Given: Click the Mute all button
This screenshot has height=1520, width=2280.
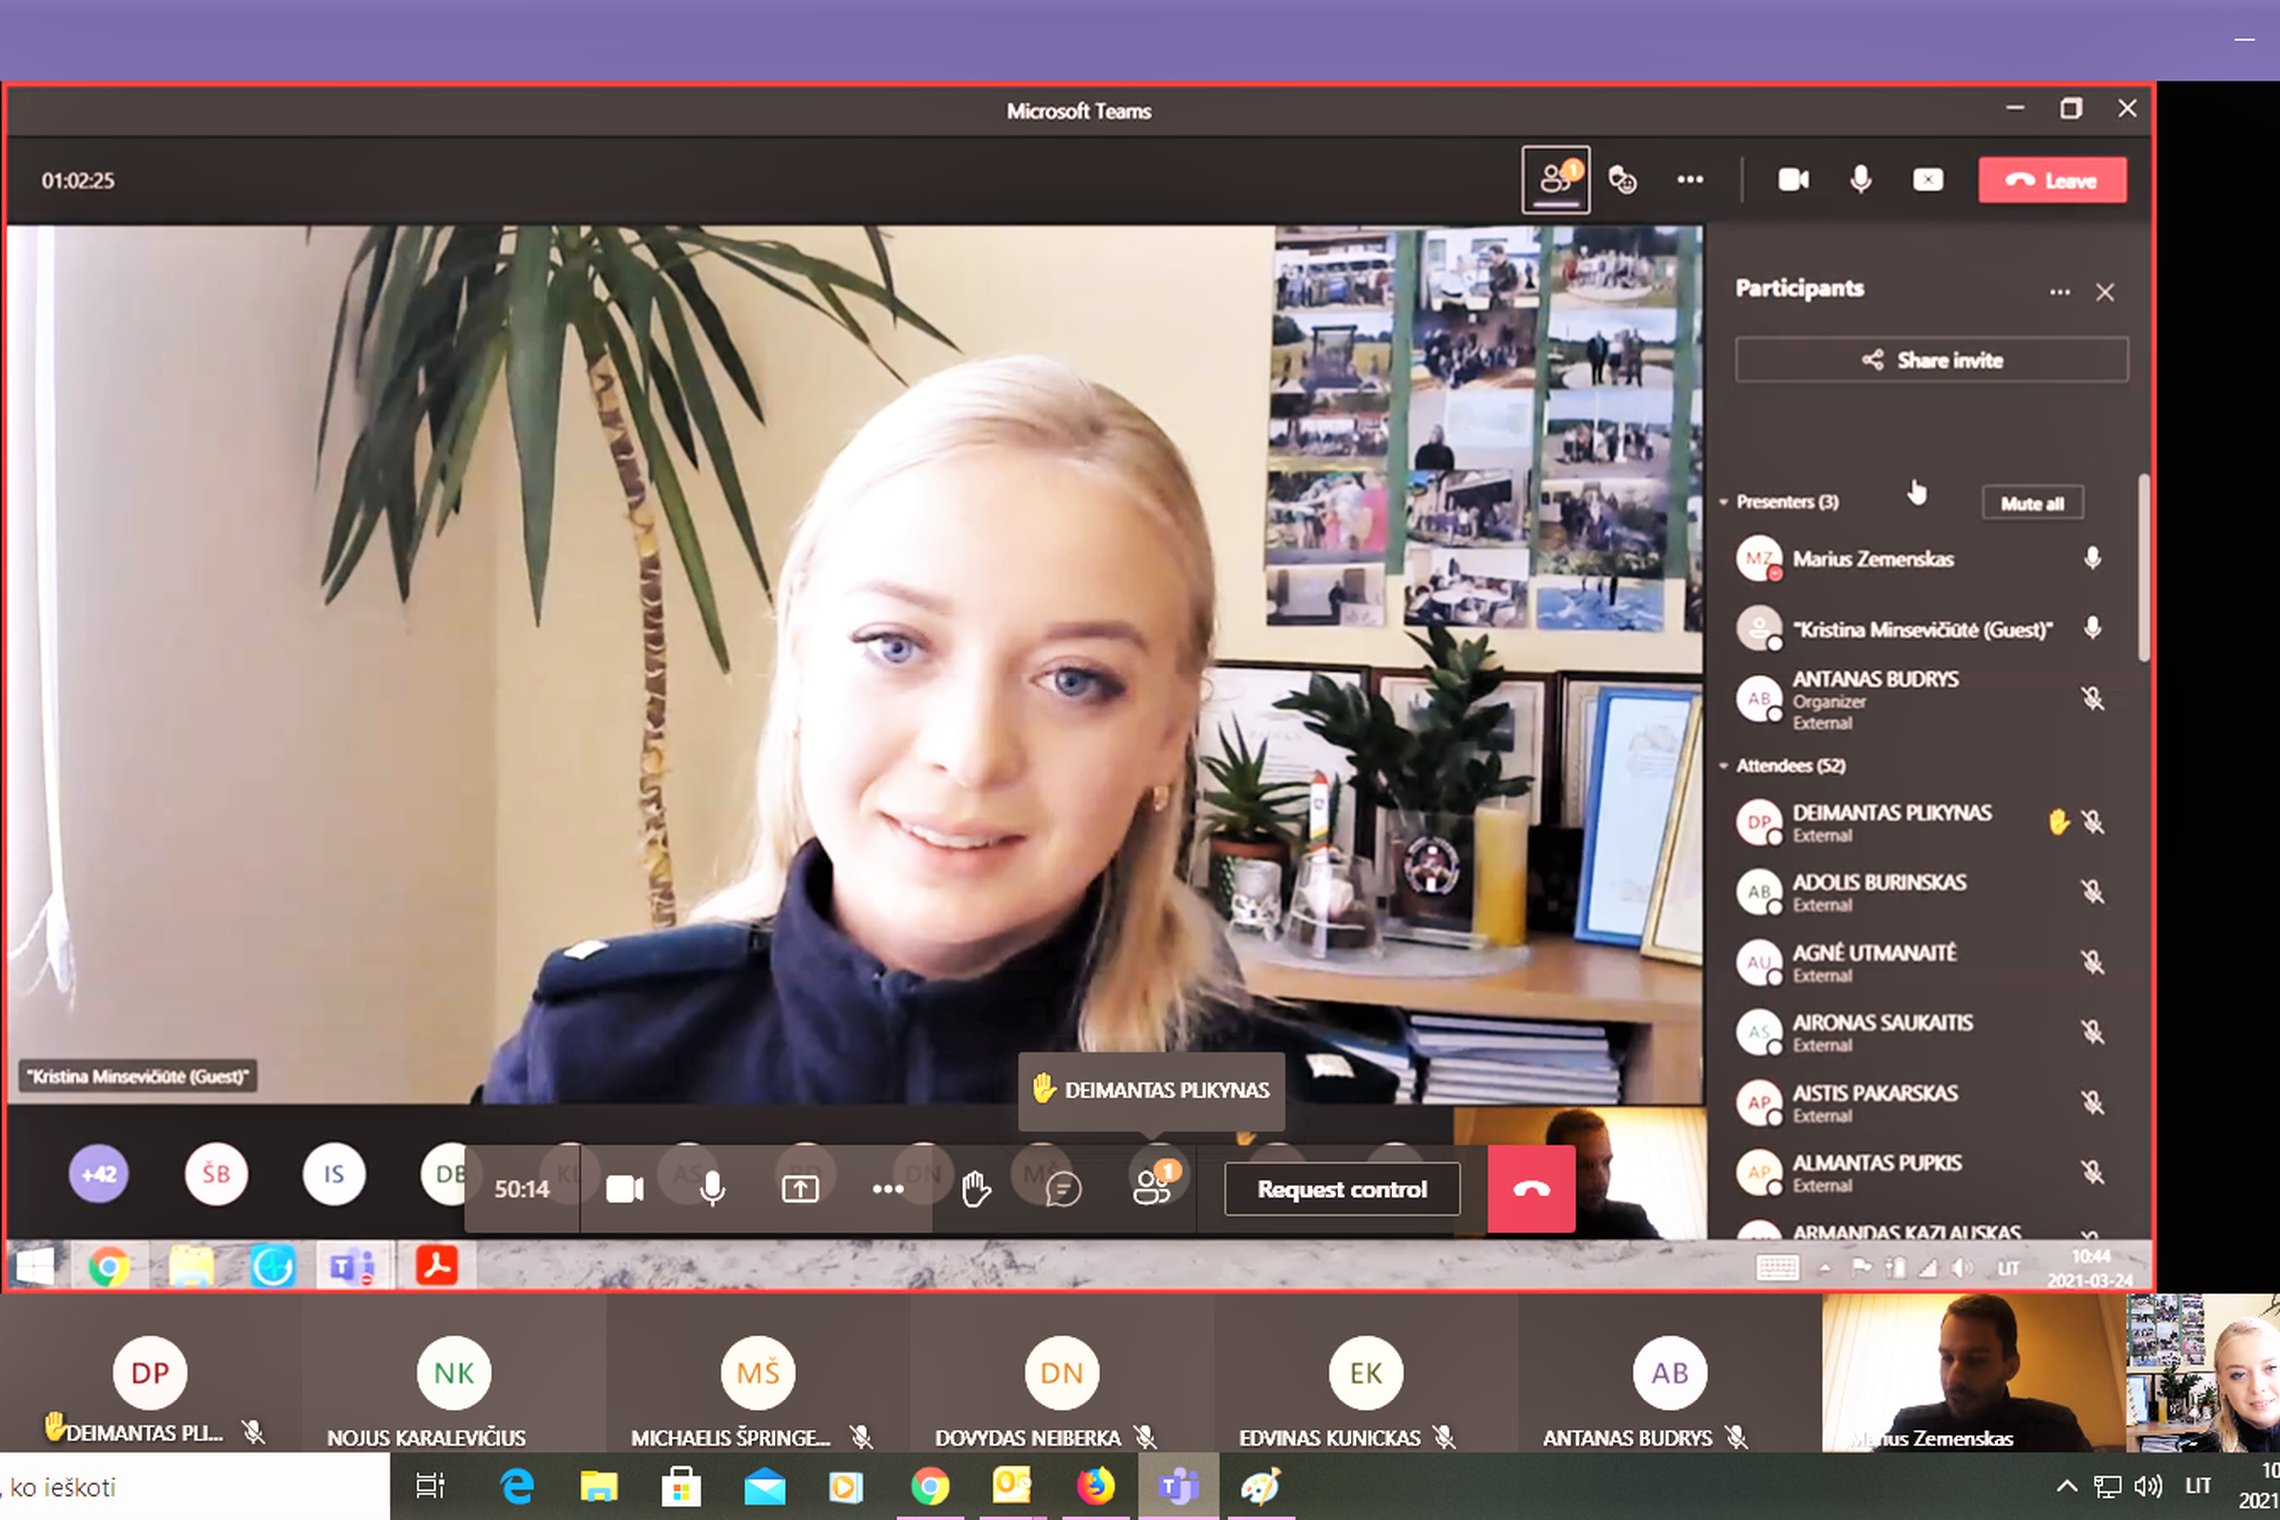Looking at the screenshot, I should (x=2032, y=503).
